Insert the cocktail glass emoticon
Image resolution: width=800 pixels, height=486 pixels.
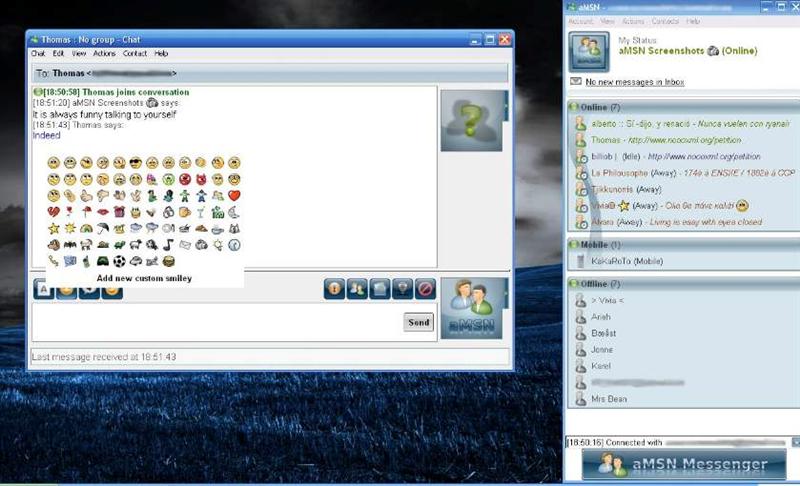point(201,212)
